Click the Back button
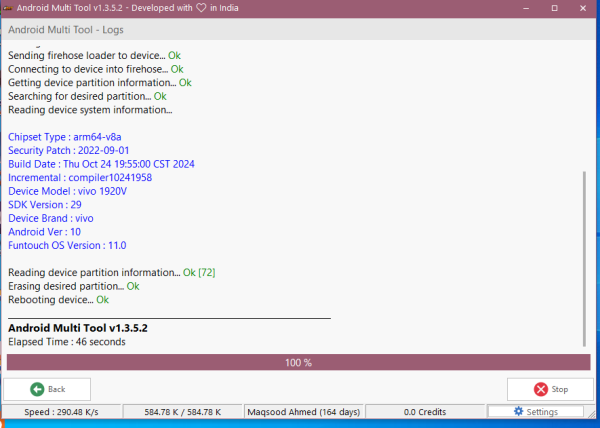Viewport: 600px width, 428px height. (47, 389)
